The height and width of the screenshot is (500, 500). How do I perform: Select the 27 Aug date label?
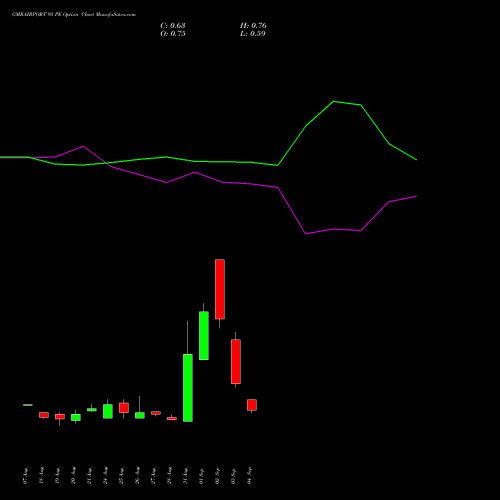(153, 476)
